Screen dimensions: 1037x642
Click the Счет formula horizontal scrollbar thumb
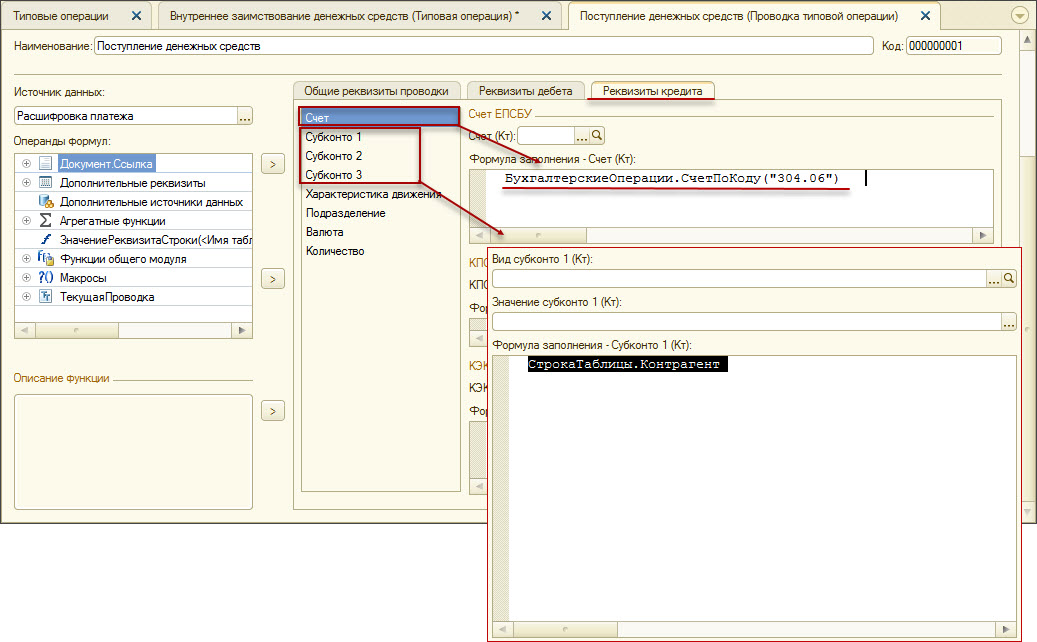click(538, 235)
